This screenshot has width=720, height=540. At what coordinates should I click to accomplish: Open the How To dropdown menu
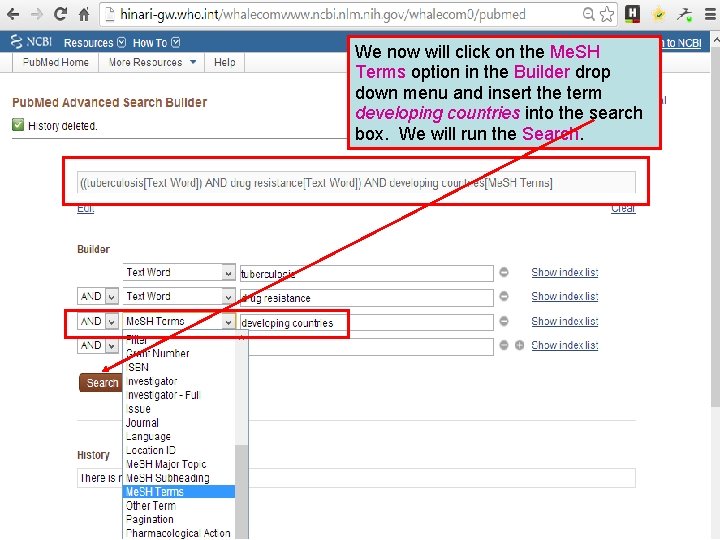pos(156,43)
